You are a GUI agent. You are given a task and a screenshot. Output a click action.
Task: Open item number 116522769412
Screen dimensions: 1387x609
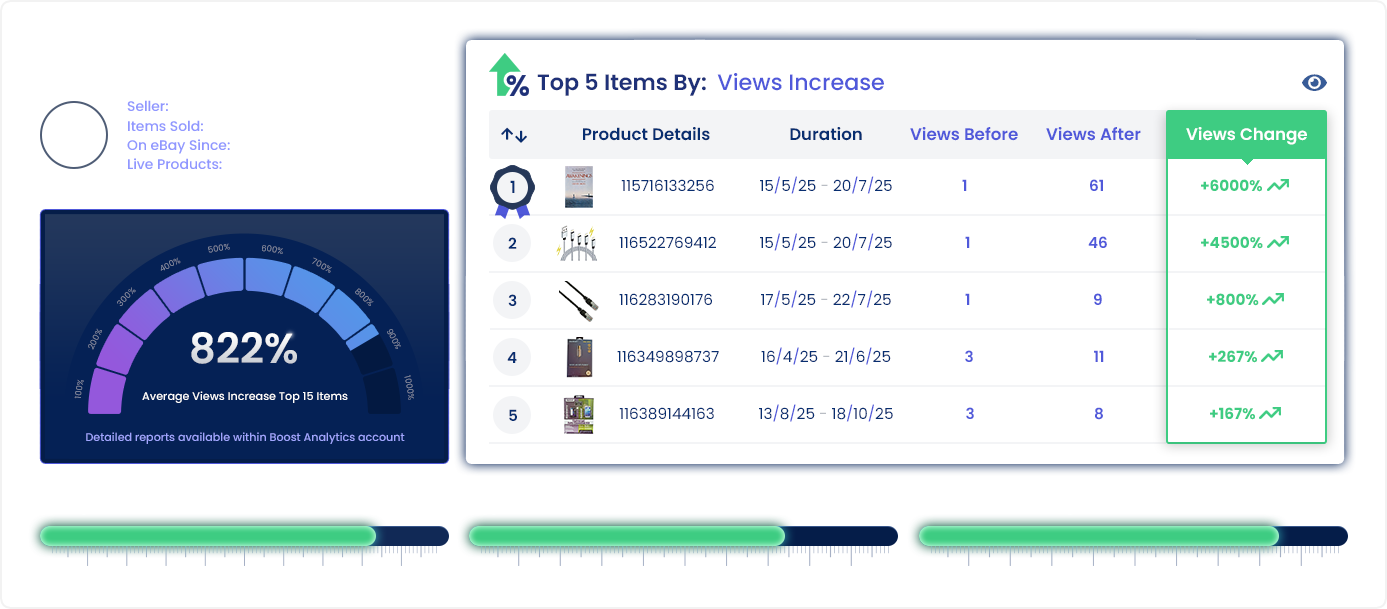click(667, 243)
